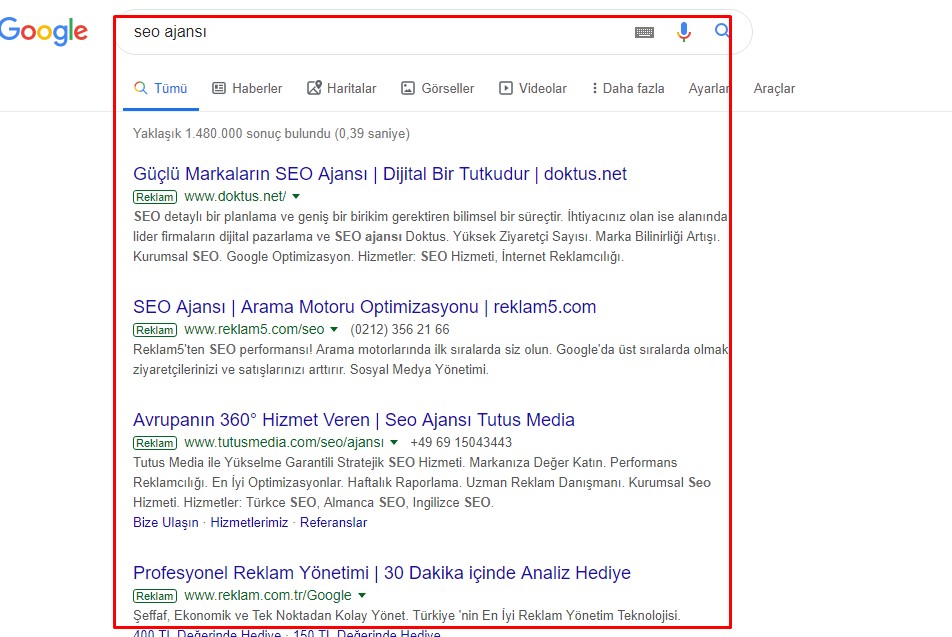Viewport: 952px width, 637px height.
Task: Open the dropdown next to www.reklam.com.tr/Google
Action: point(362,594)
